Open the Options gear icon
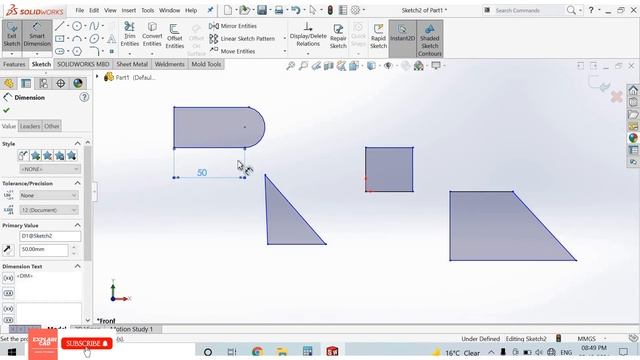 [356, 10]
